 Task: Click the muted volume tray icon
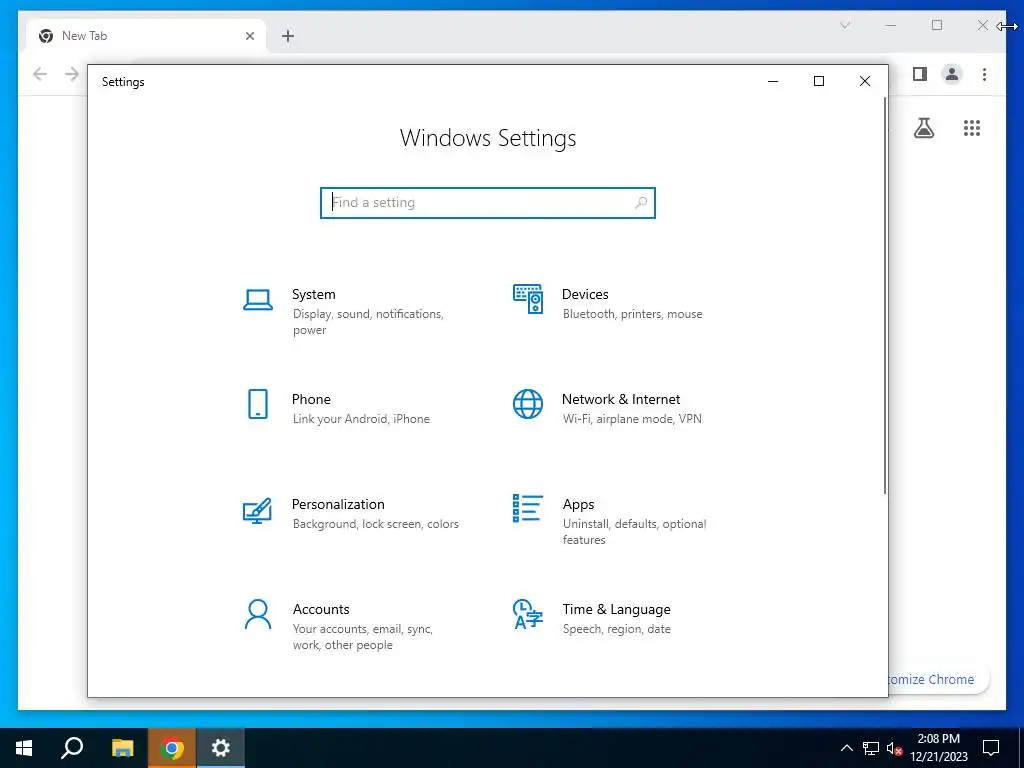(894, 748)
